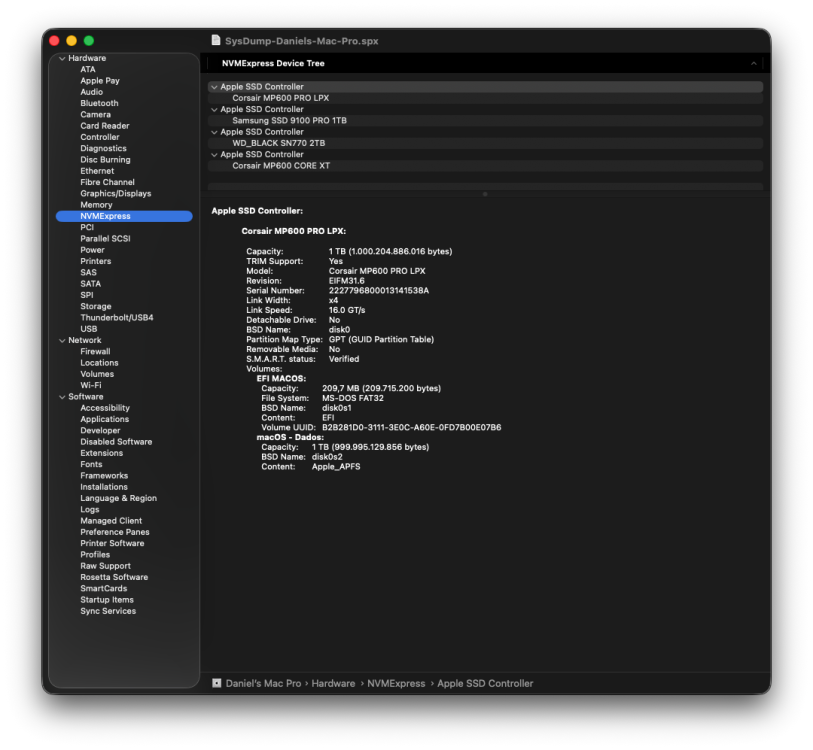Select the highlighted NVMExpress sidebar item
The width and height of the screenshot is (813, 750).
(x=124, y=216)
